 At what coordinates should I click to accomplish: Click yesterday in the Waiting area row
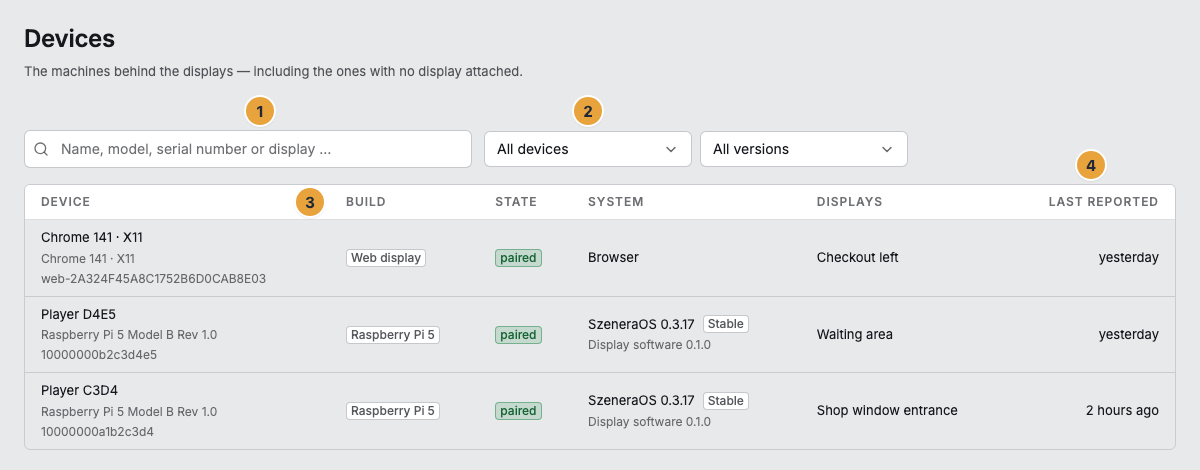click(x=1129, y=334)
